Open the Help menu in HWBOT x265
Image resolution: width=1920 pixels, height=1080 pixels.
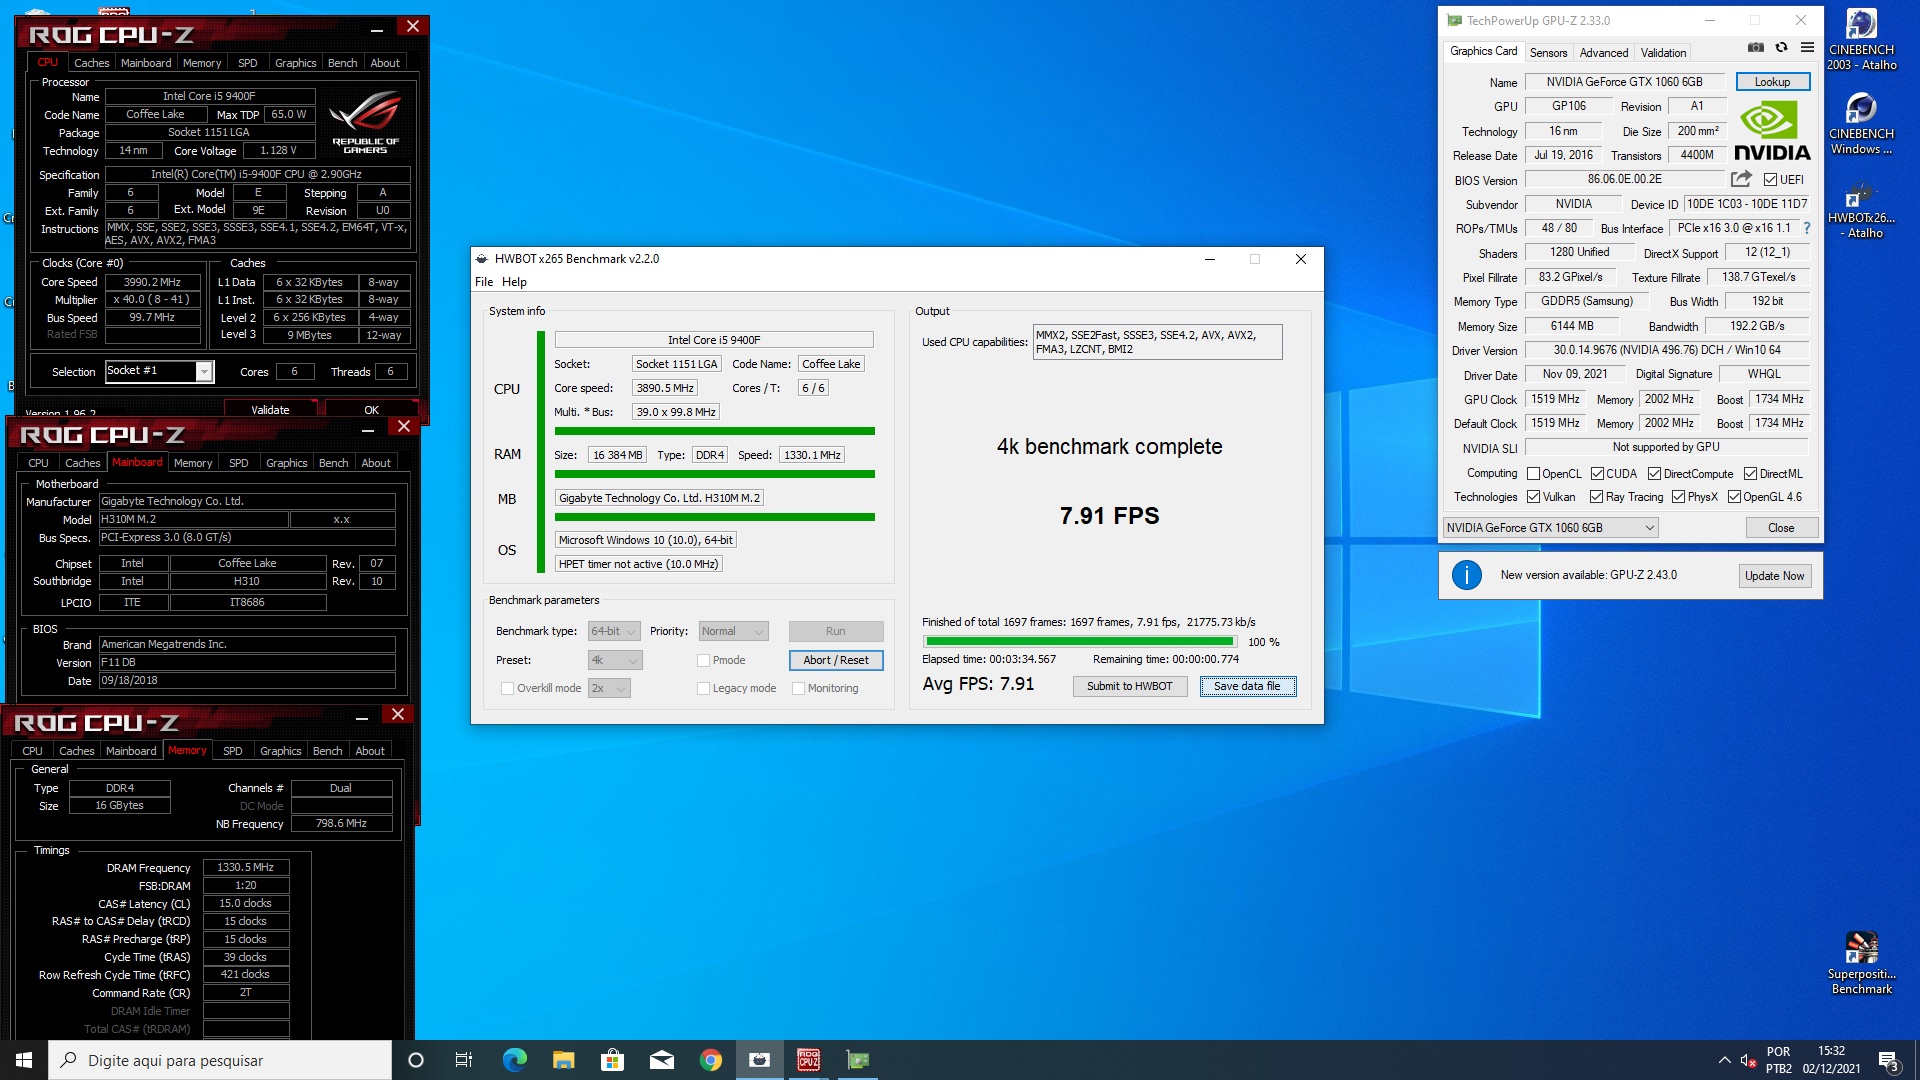514,282
